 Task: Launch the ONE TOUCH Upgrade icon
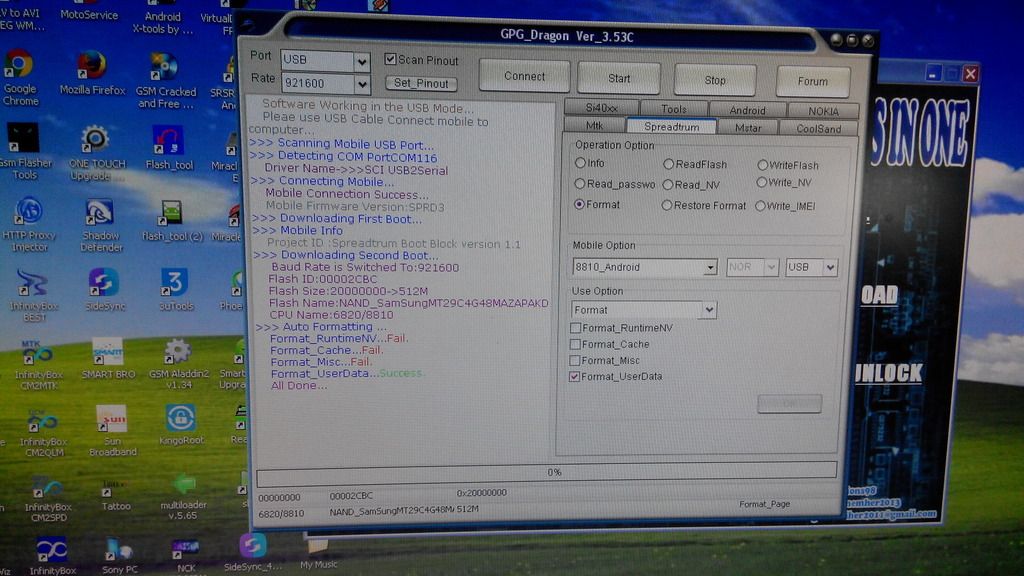point(96,152)
